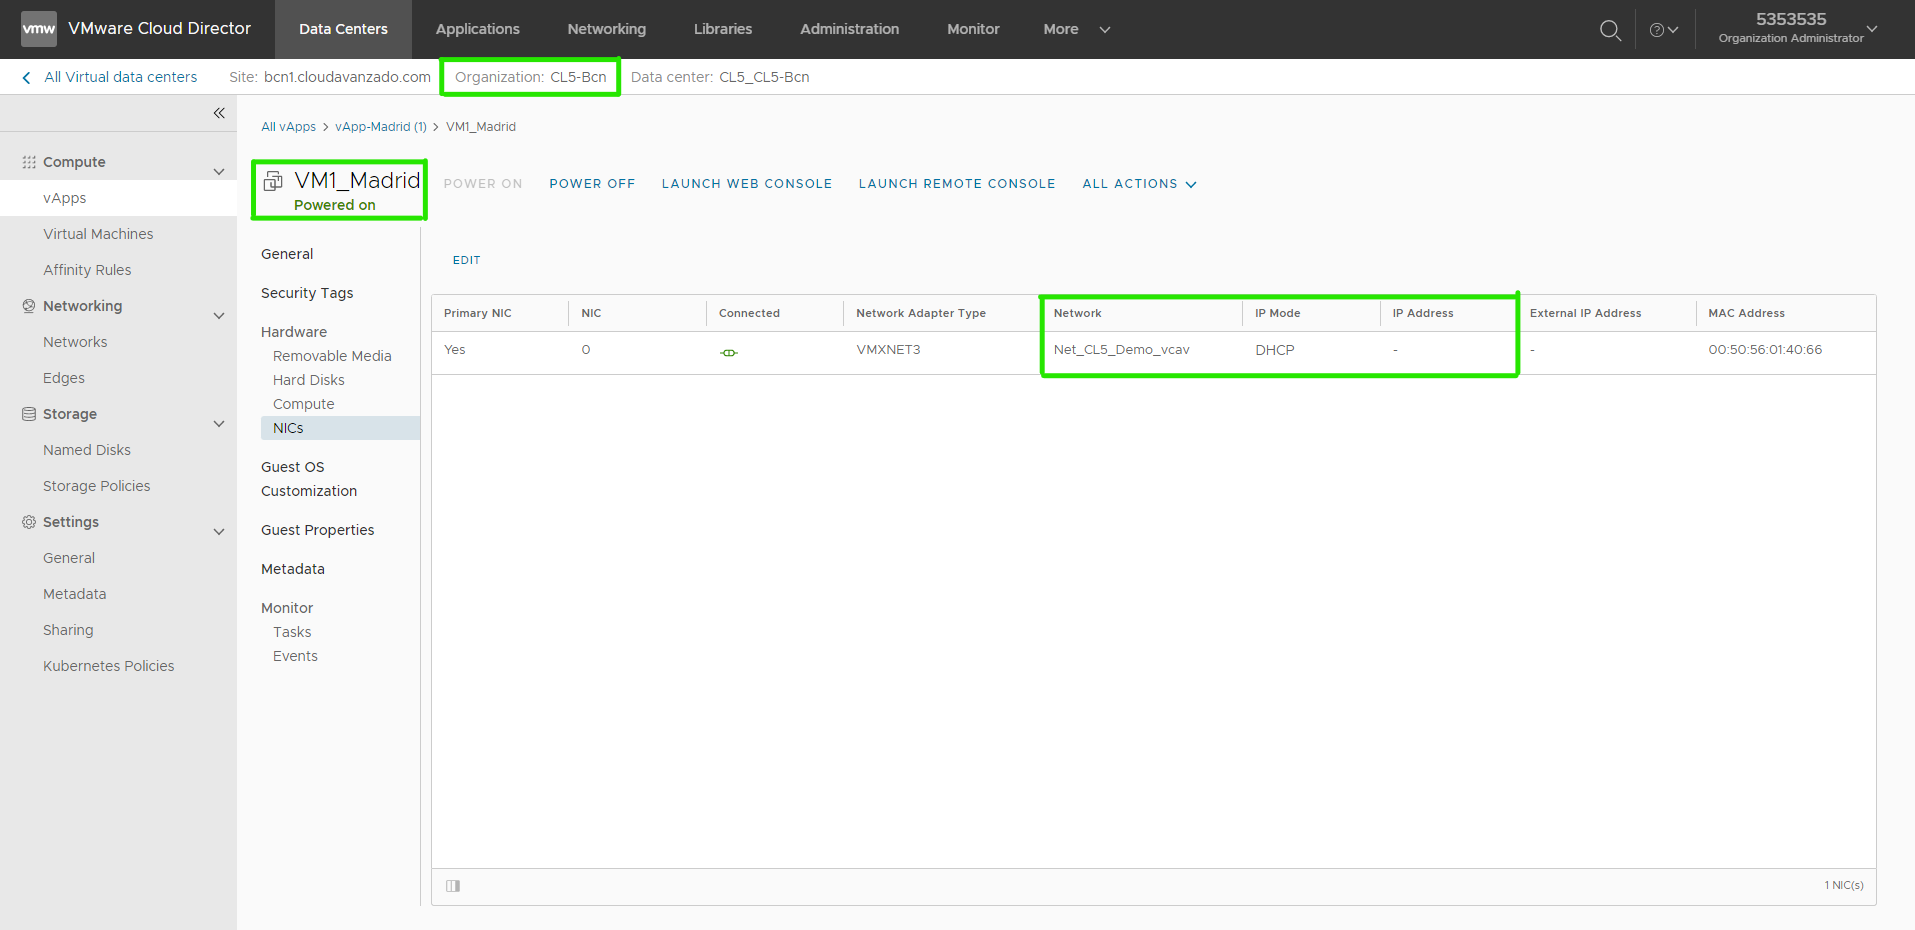The height and width of the screenshot is (930, 1915).
Task: Click the POWER OFF button
Action: (x=592, y=184)
